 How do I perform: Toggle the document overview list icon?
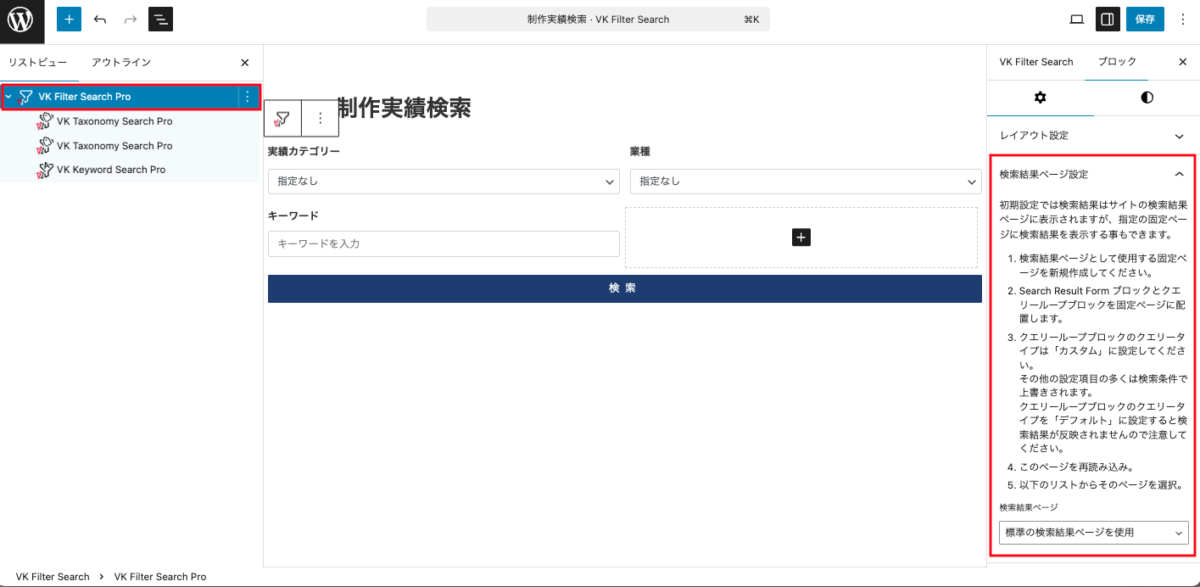coord(160,19)
